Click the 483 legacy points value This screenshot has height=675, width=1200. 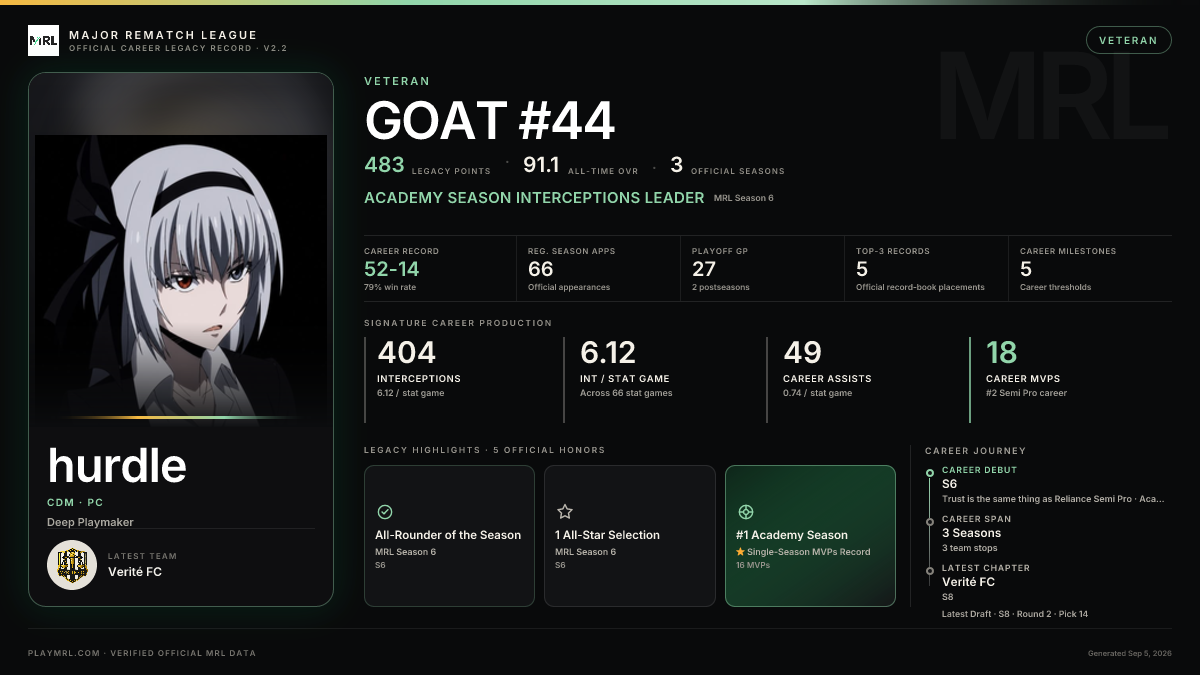pyautogui.click(x=384, y=165)
